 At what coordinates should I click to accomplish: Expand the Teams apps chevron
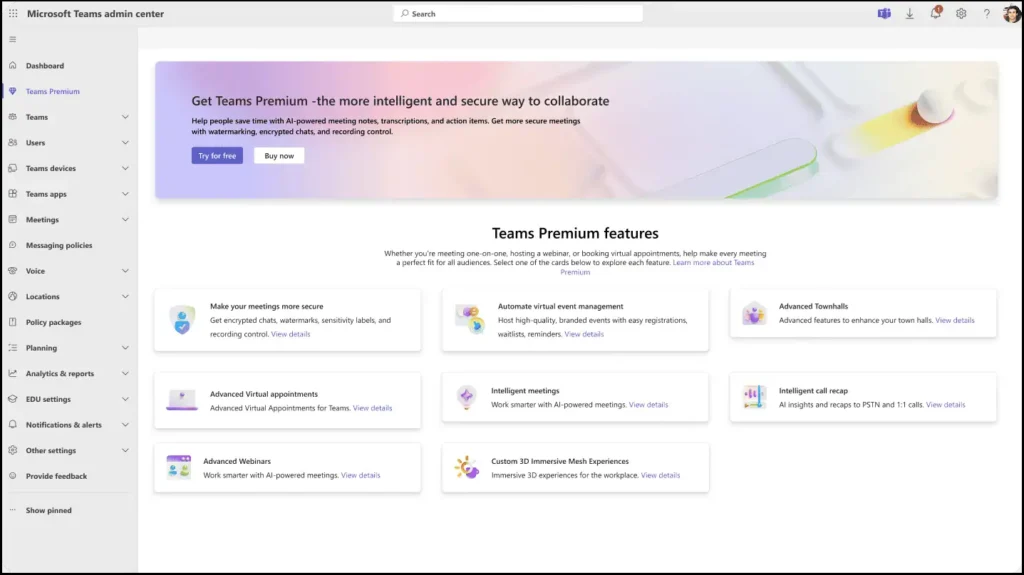coord(125,194)
